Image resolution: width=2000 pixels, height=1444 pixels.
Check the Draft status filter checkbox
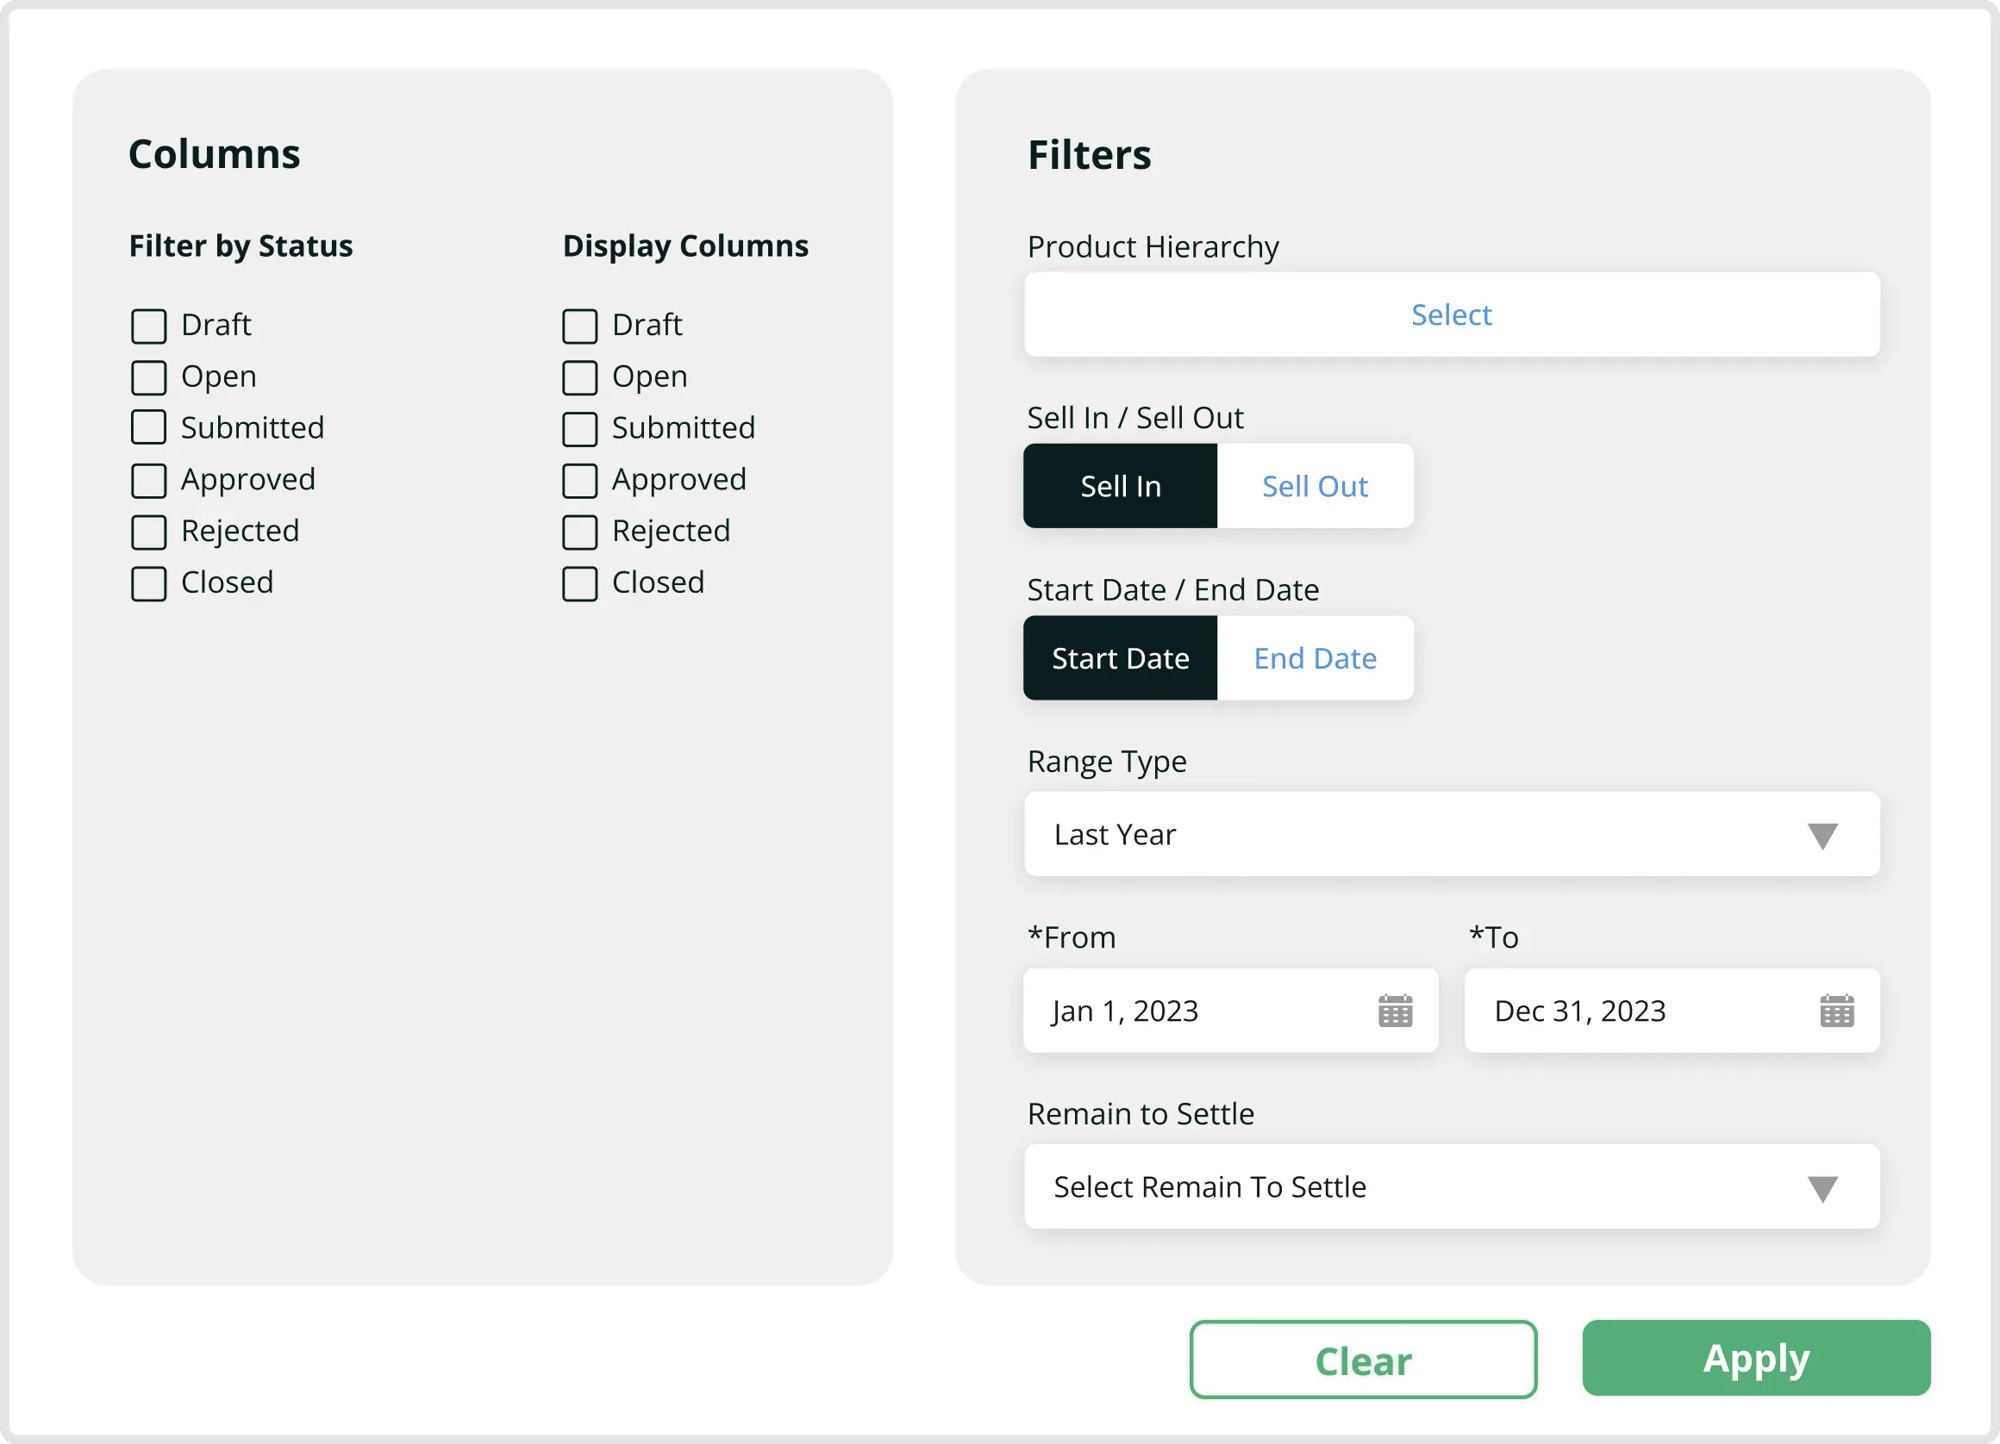(x=148, y=325)
